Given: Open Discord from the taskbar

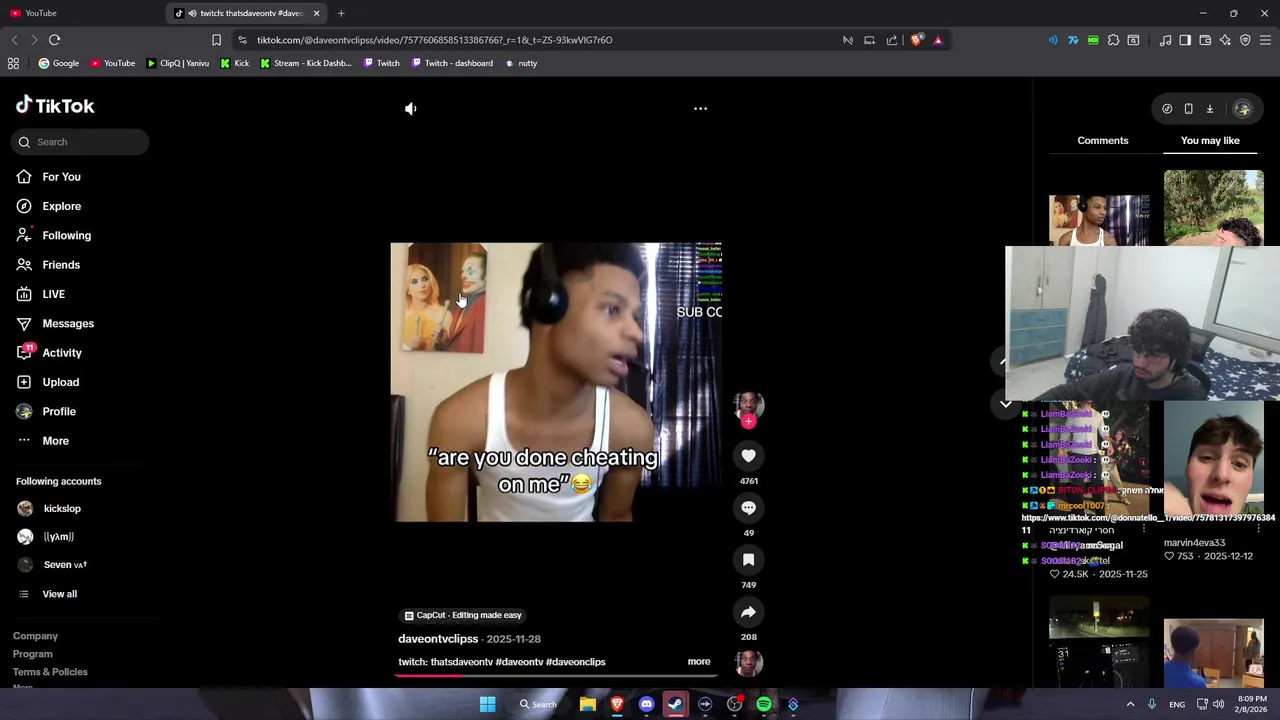Looking at the screenshot, I should (x=646, y=704).
